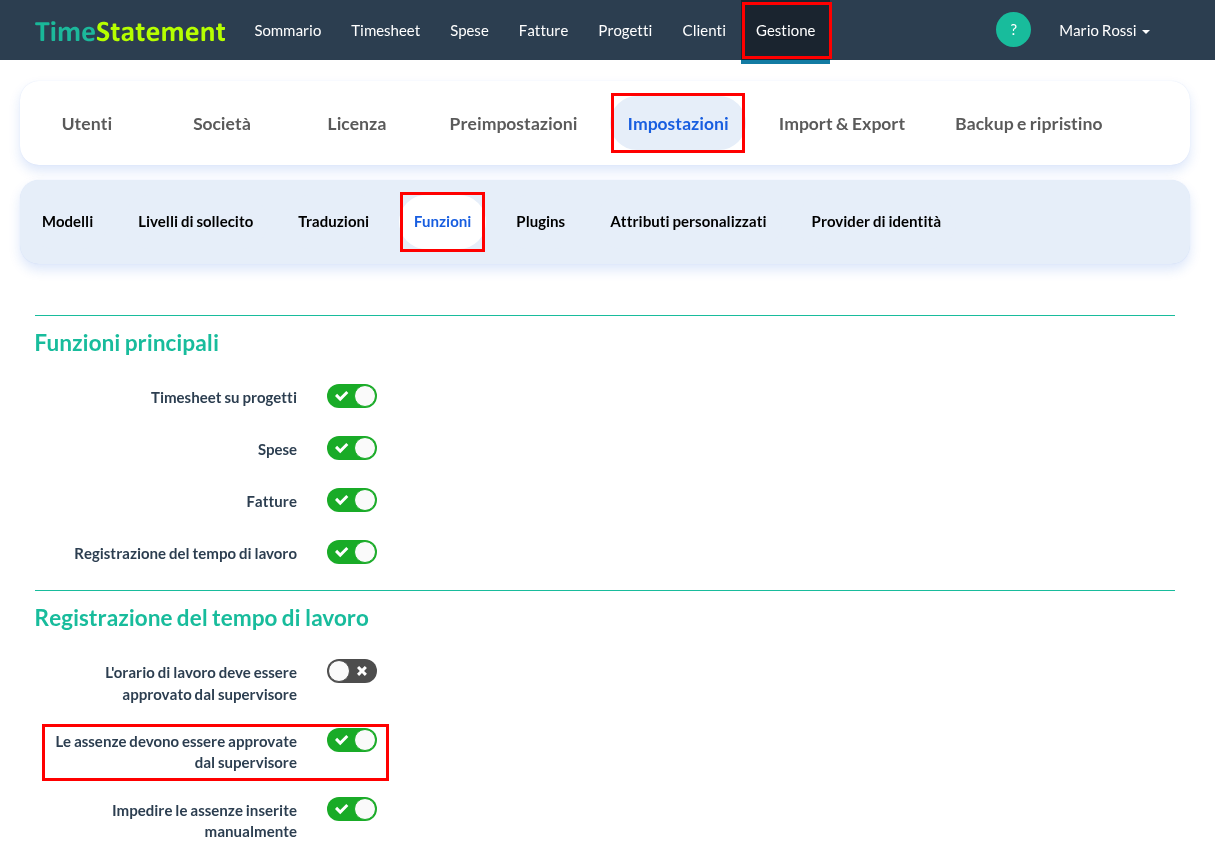Select the Licenza tab
The width and height of the screenshot is (1215, 858).
[x=357, y=124]
